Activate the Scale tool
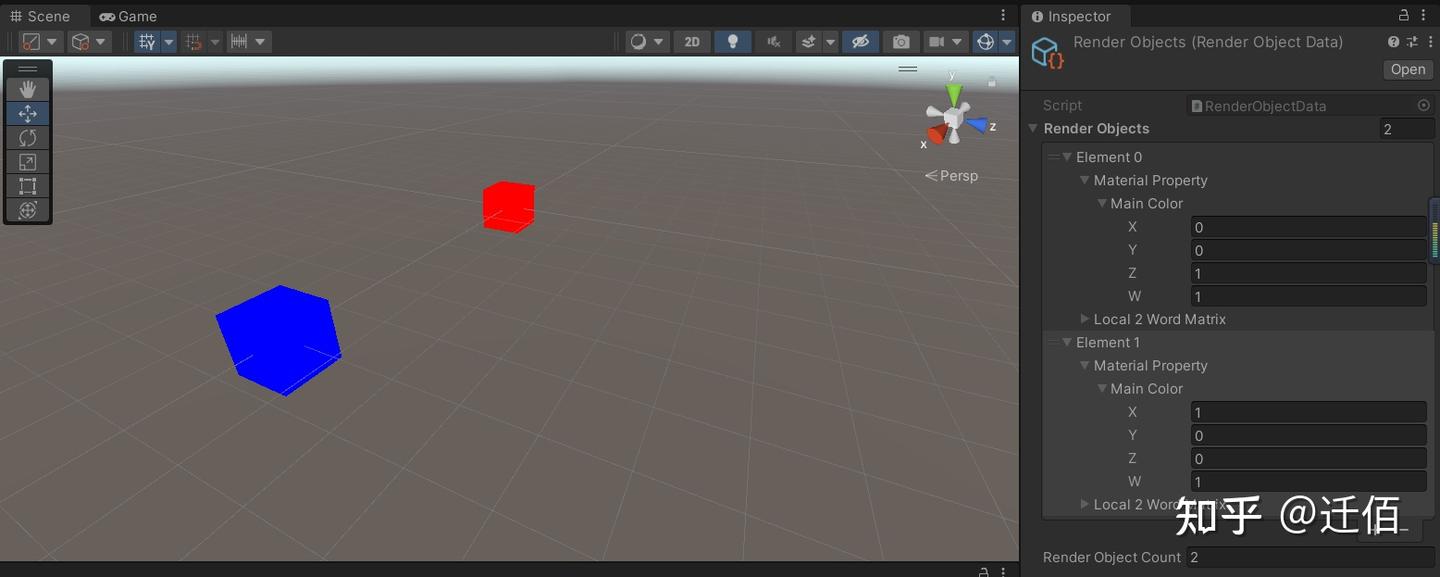1440x577 pixels. 27,161
